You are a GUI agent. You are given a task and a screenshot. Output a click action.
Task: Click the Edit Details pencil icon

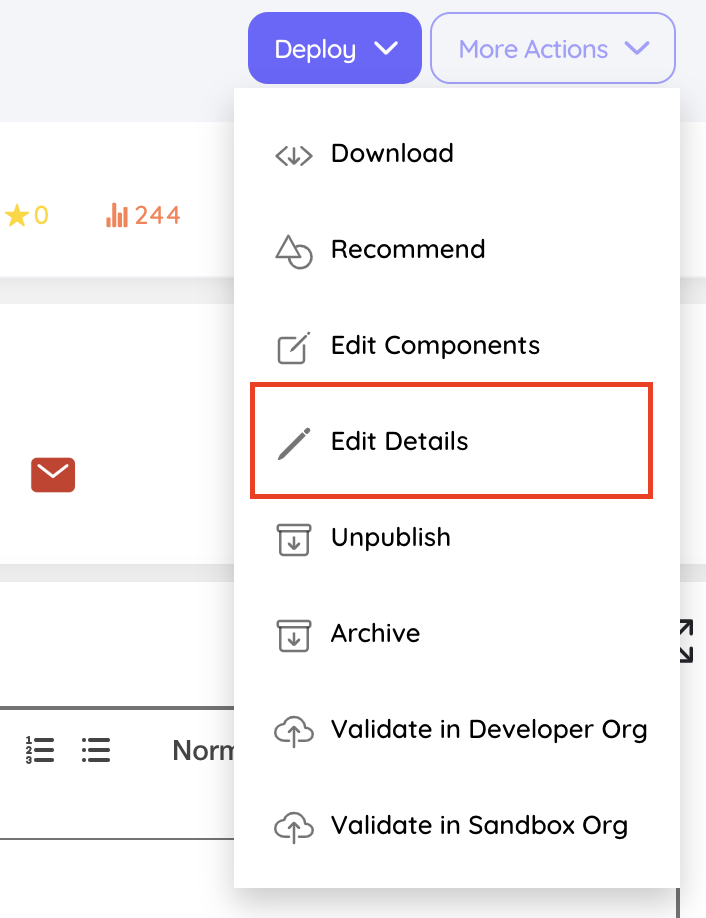(294, 444)
